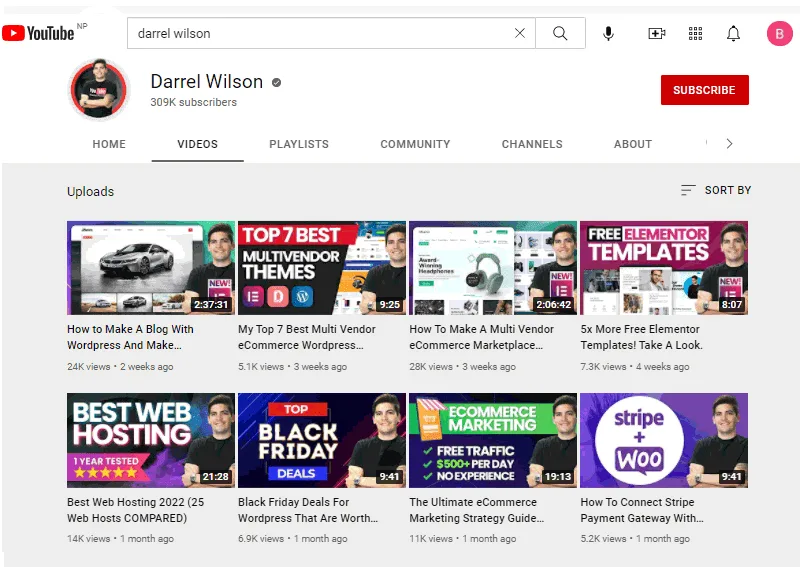This screenshot has height=567, width=800.
Task: Click Darrel Wilson channel name heading
Action: tap(207, 82)
